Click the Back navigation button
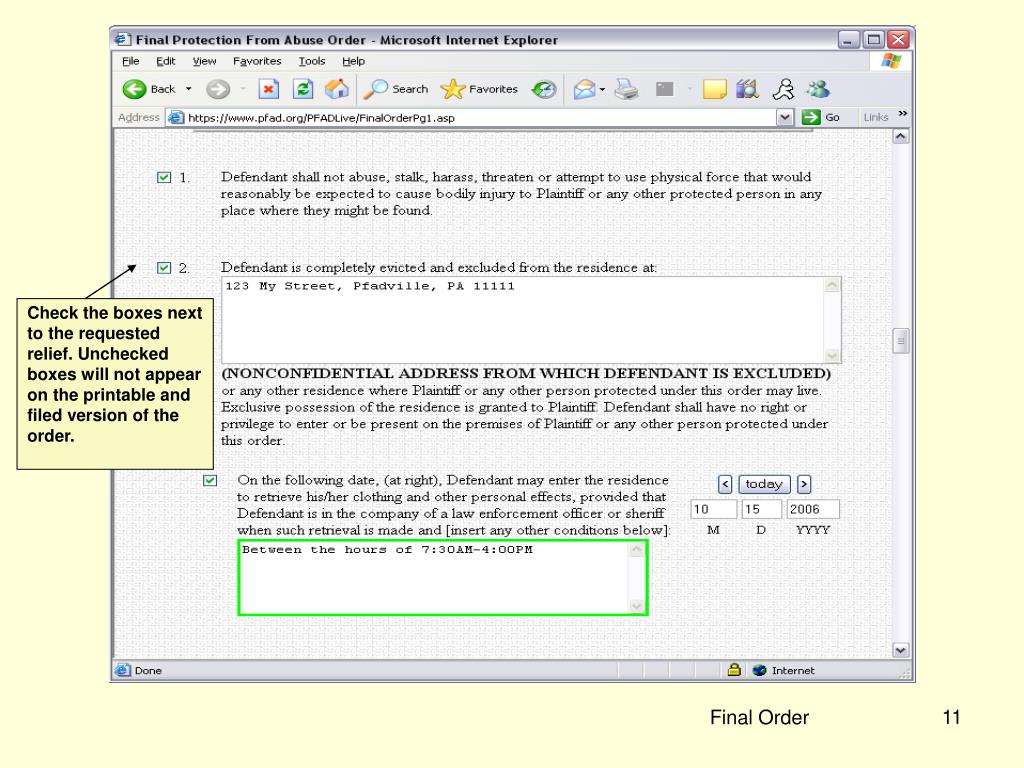 [147, 89]
